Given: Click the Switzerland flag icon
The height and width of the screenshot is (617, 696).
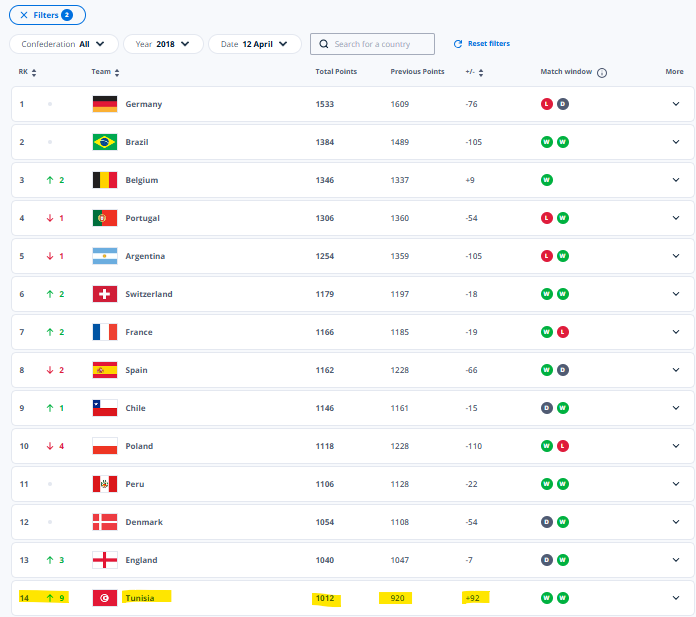Looking at the screenshot, I should pos(105,294).
